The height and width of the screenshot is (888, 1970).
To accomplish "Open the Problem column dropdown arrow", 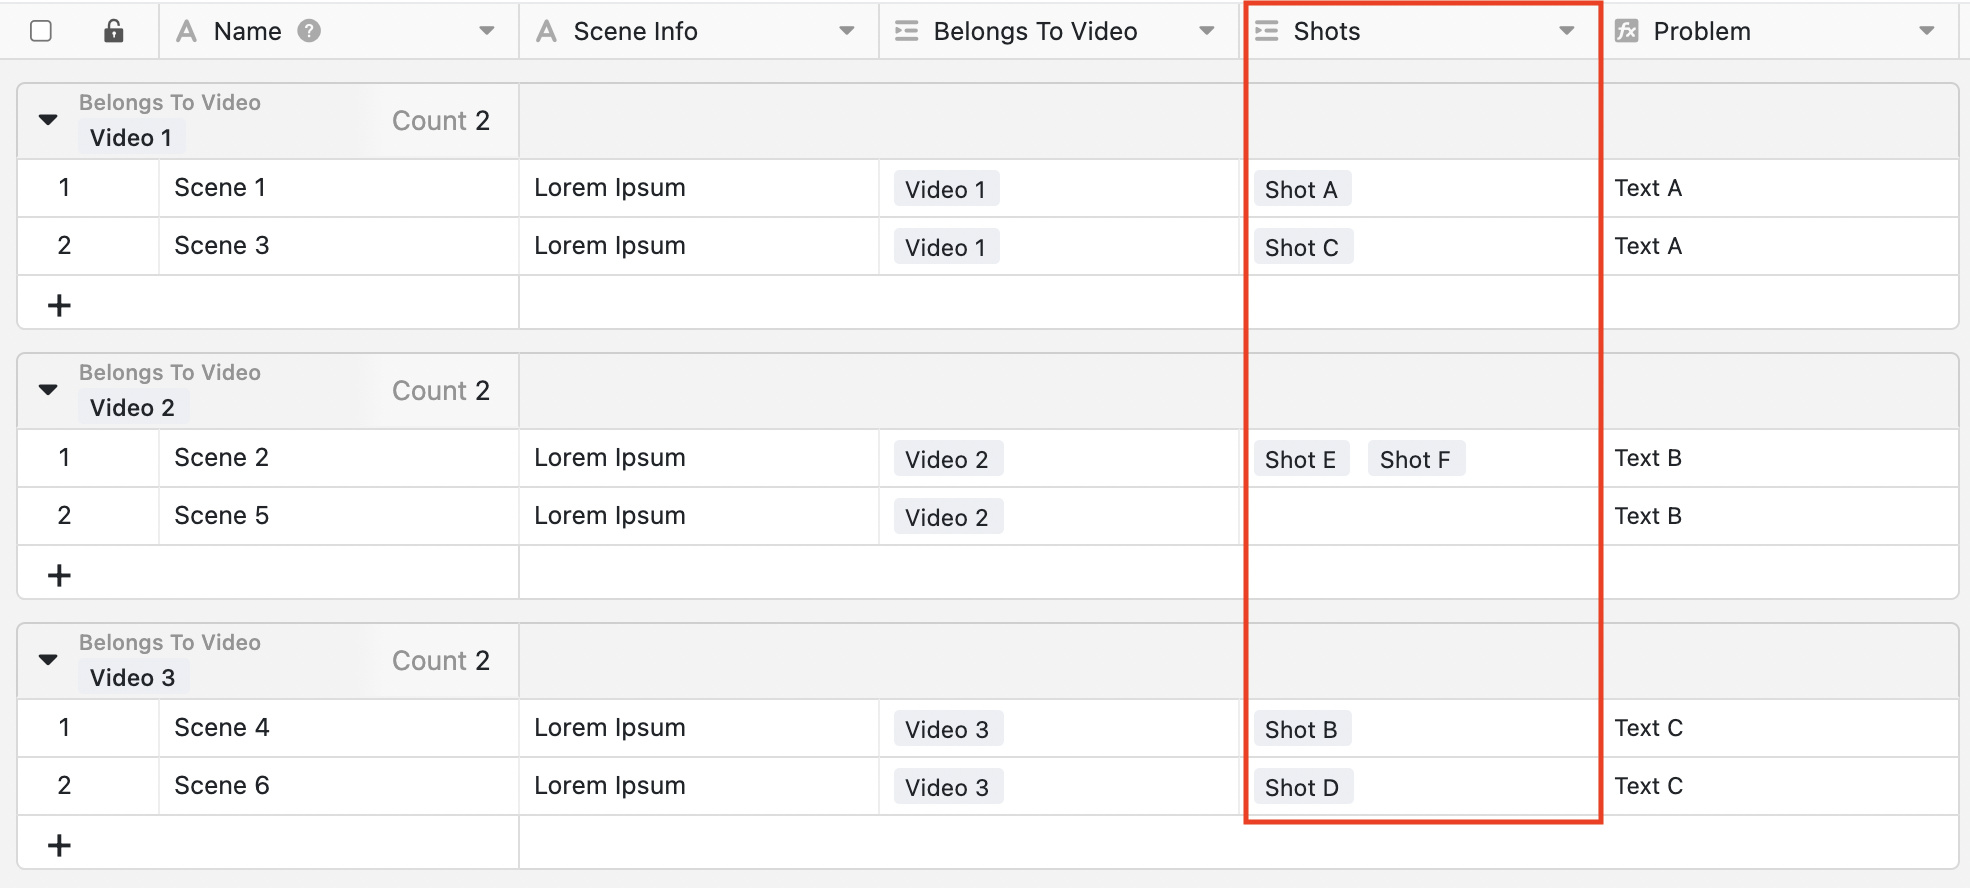I will 1927,31.
